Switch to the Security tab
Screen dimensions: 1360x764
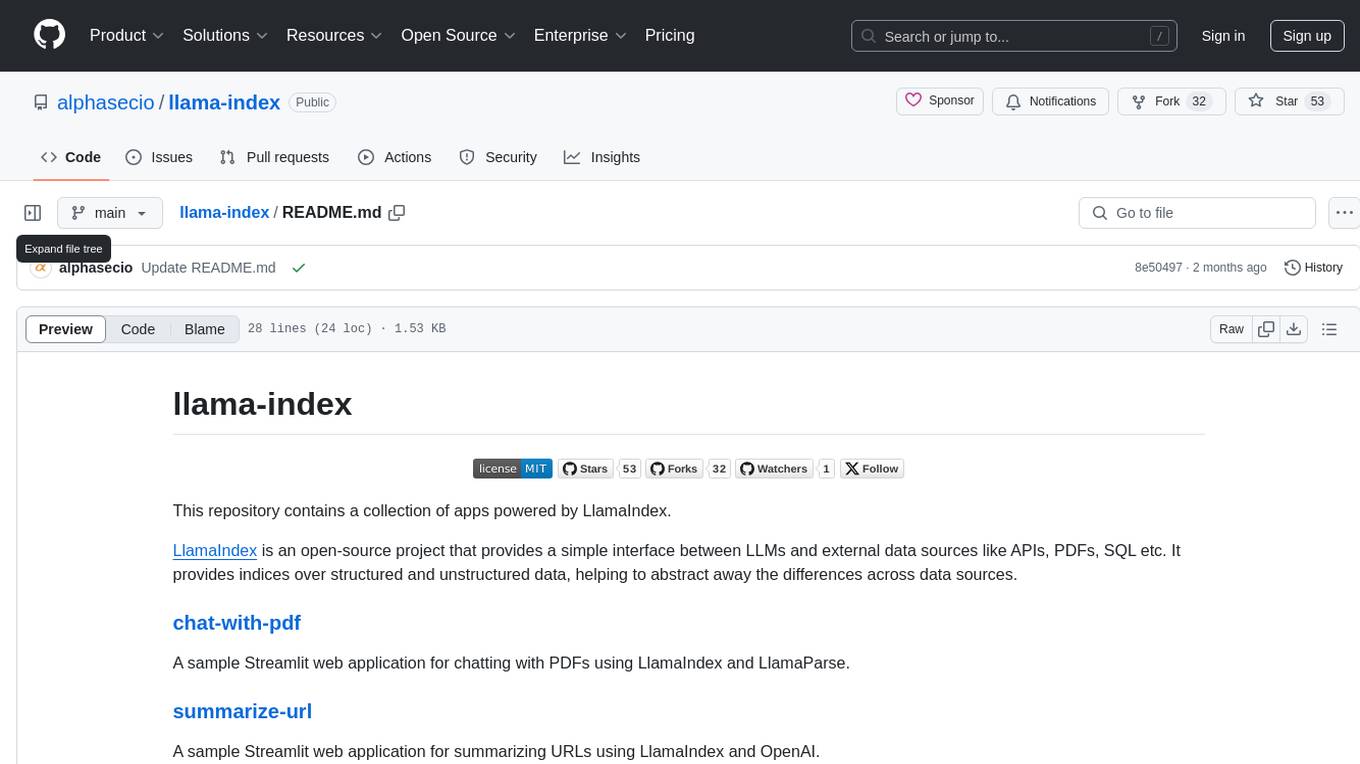click(498, 157)
